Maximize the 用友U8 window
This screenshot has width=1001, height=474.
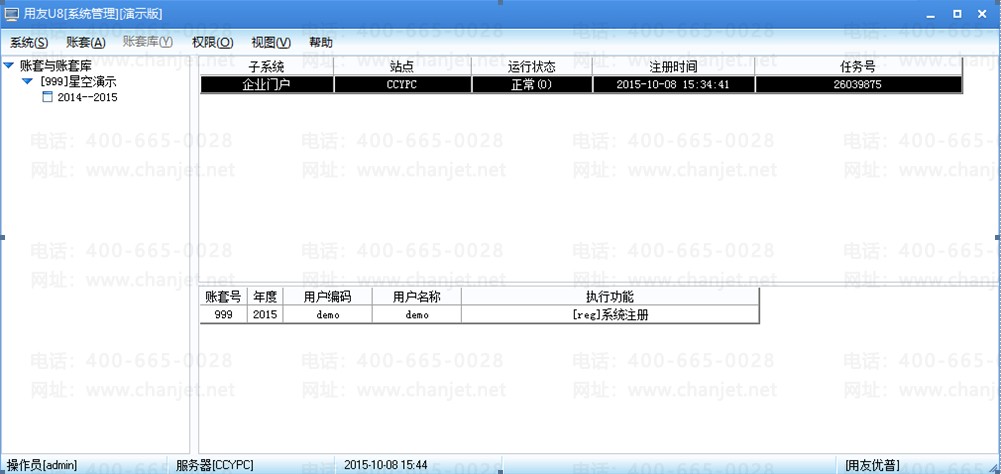tap(957, 13)
